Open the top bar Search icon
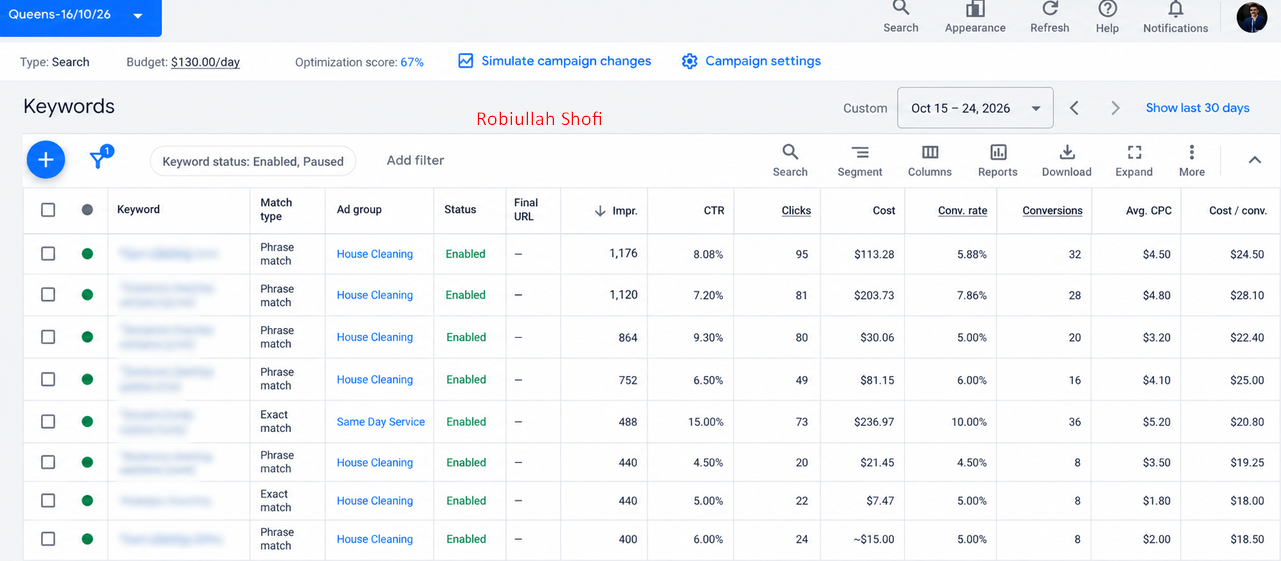This screenshot has width=1281, height=561. [901, 8]
